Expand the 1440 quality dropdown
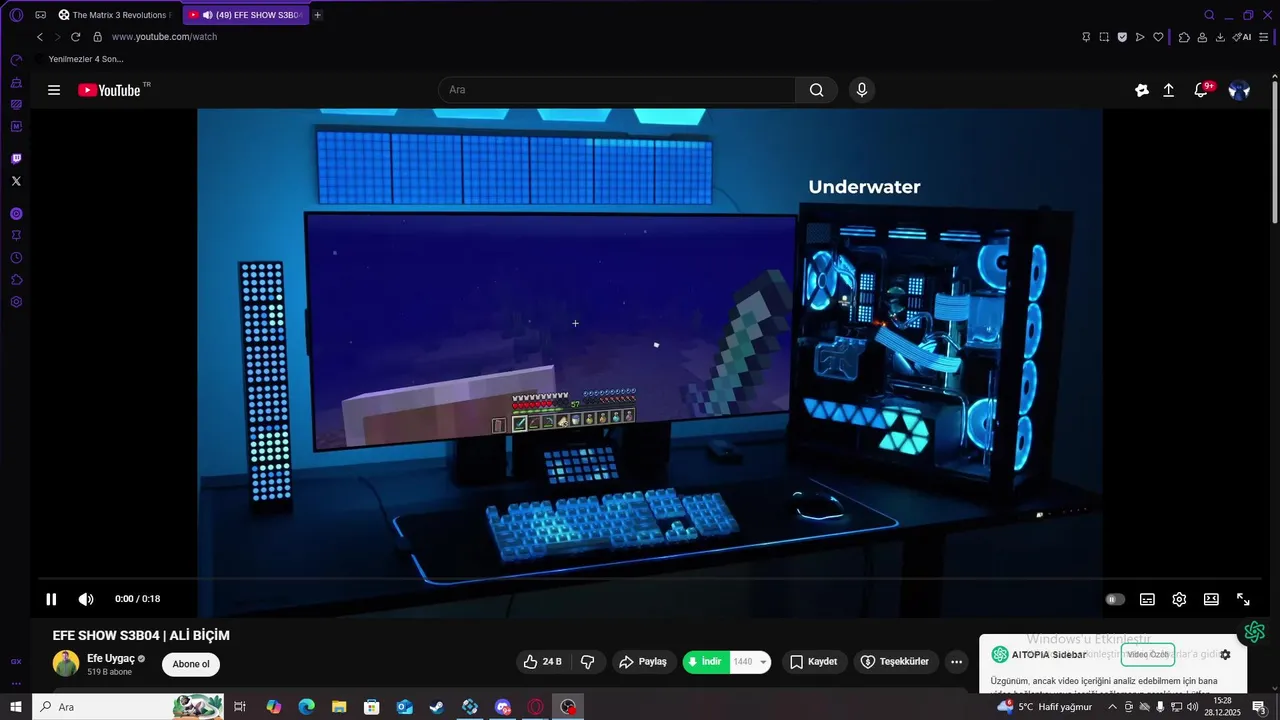Image resolution: width=1280 pixels, height=720 pixels. point(751,662)
